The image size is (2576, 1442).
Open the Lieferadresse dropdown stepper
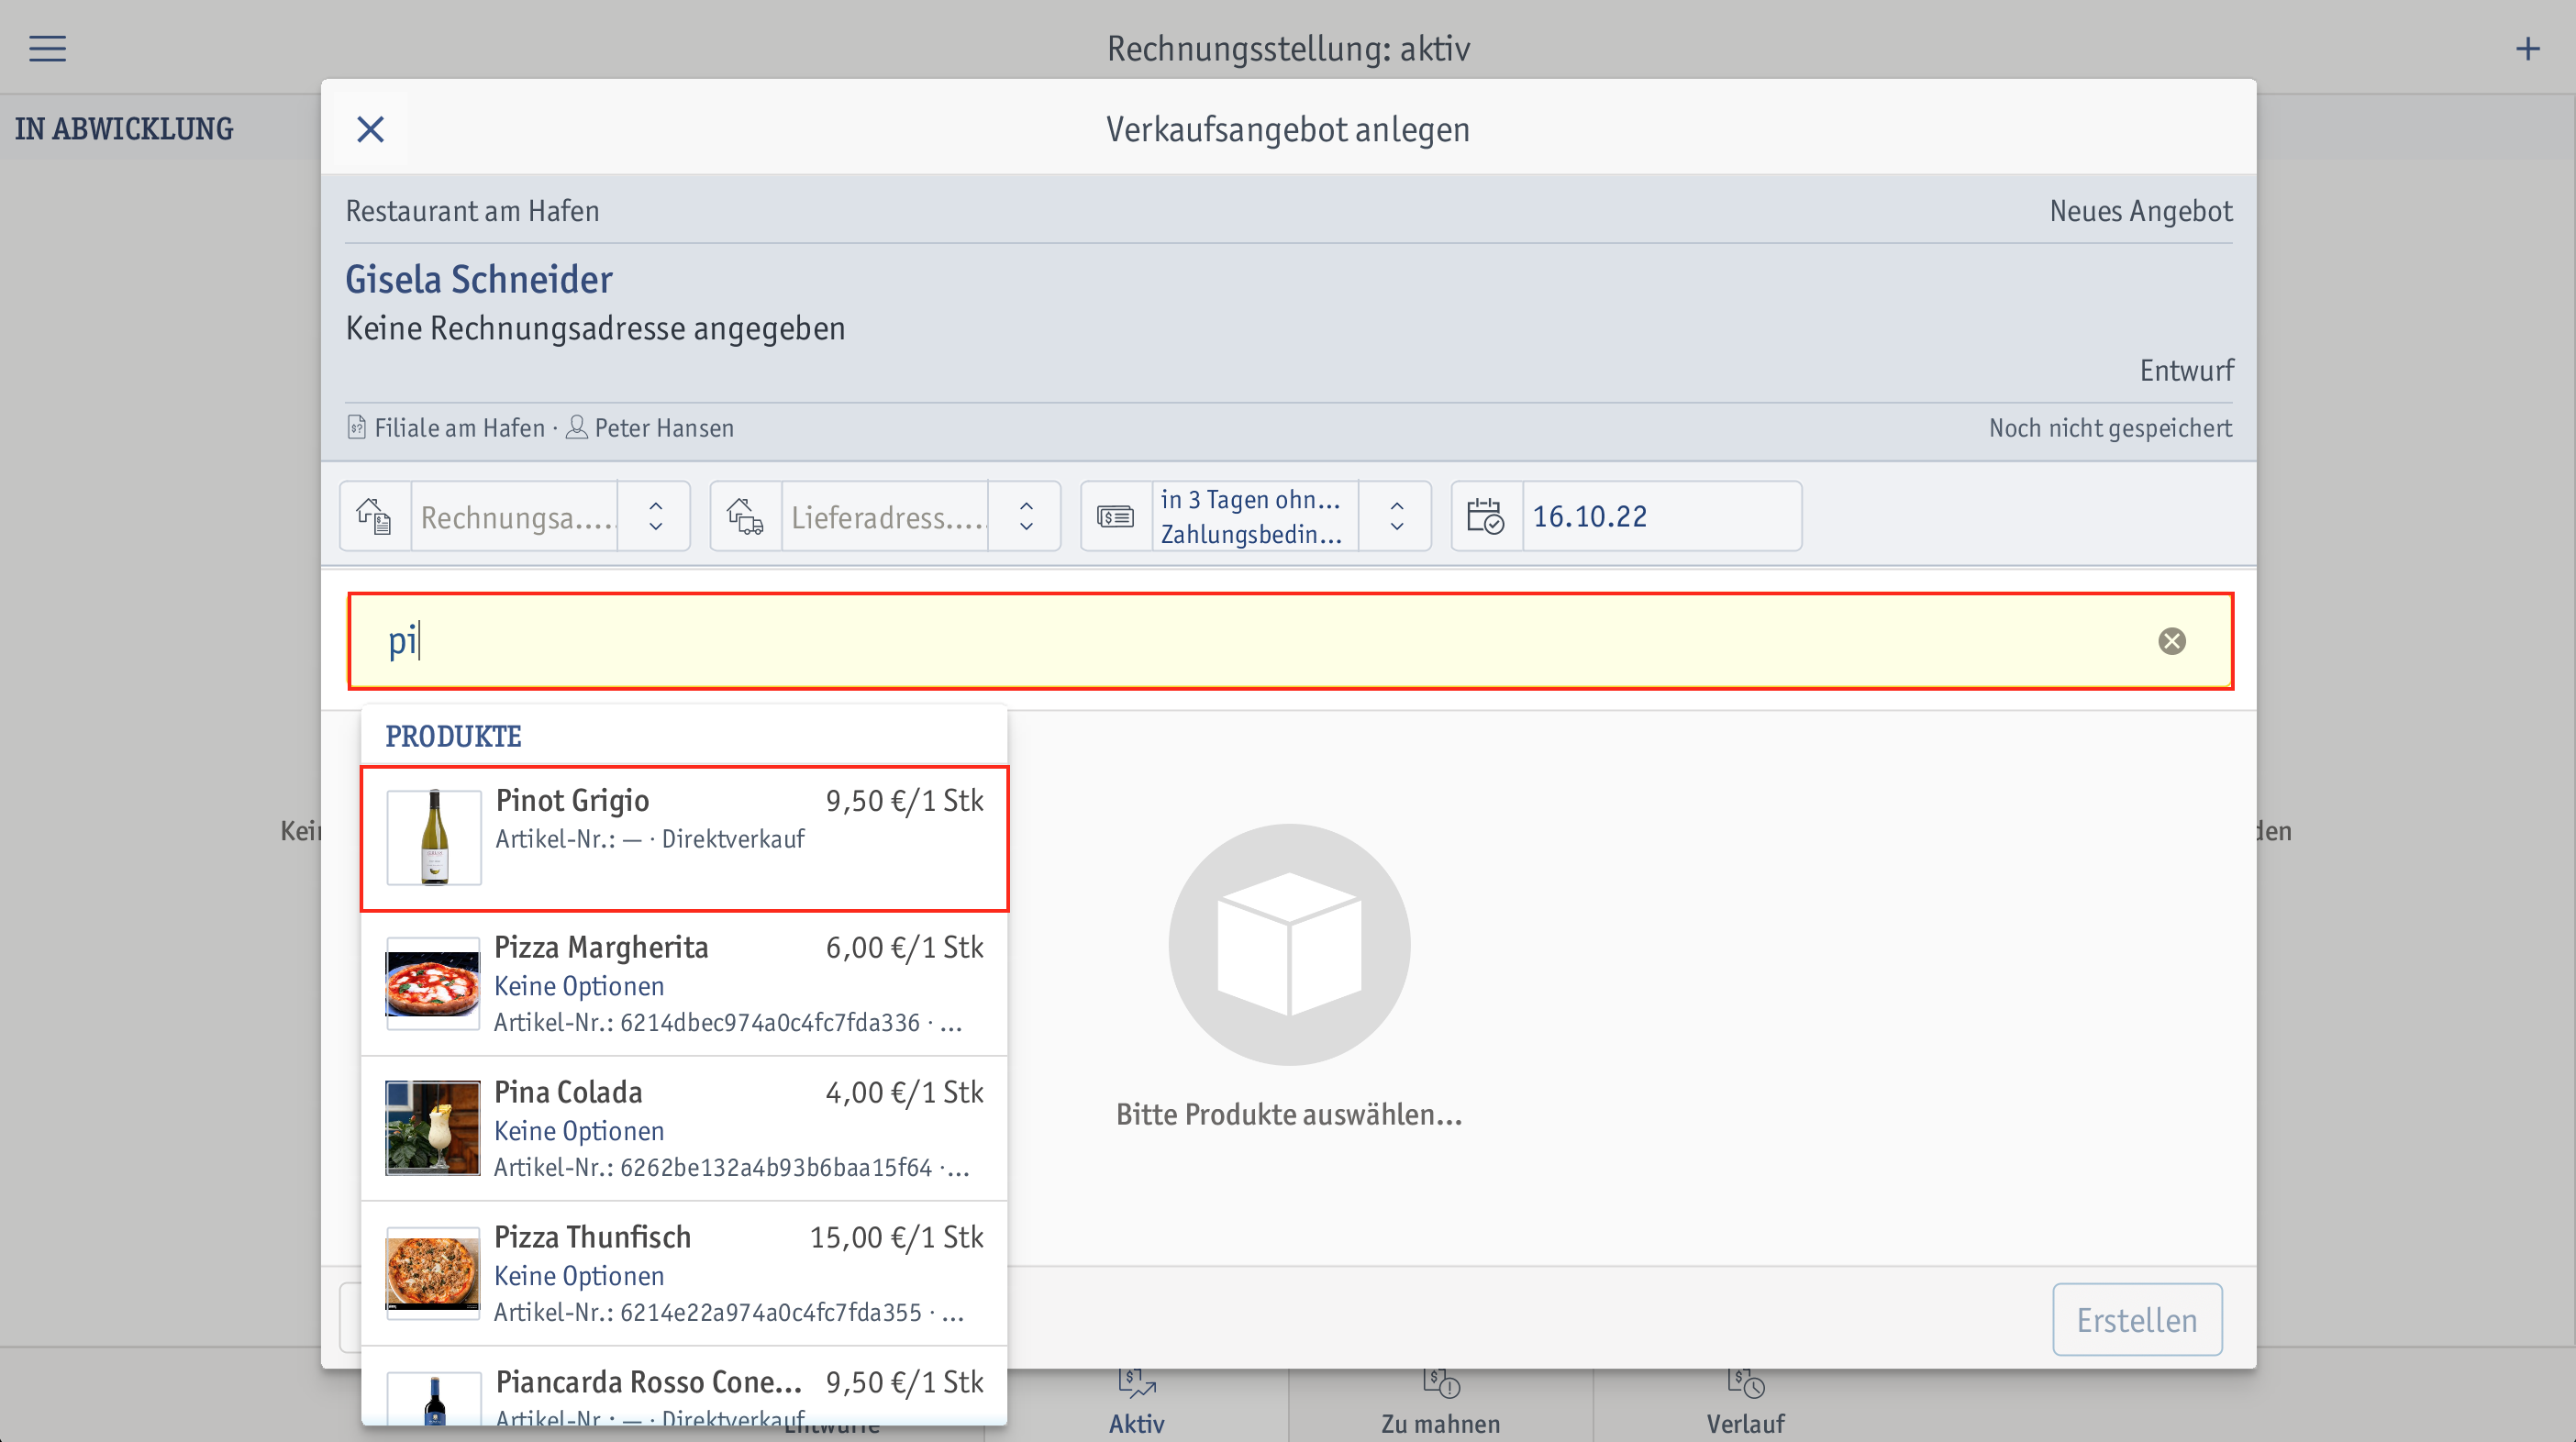1026,516
